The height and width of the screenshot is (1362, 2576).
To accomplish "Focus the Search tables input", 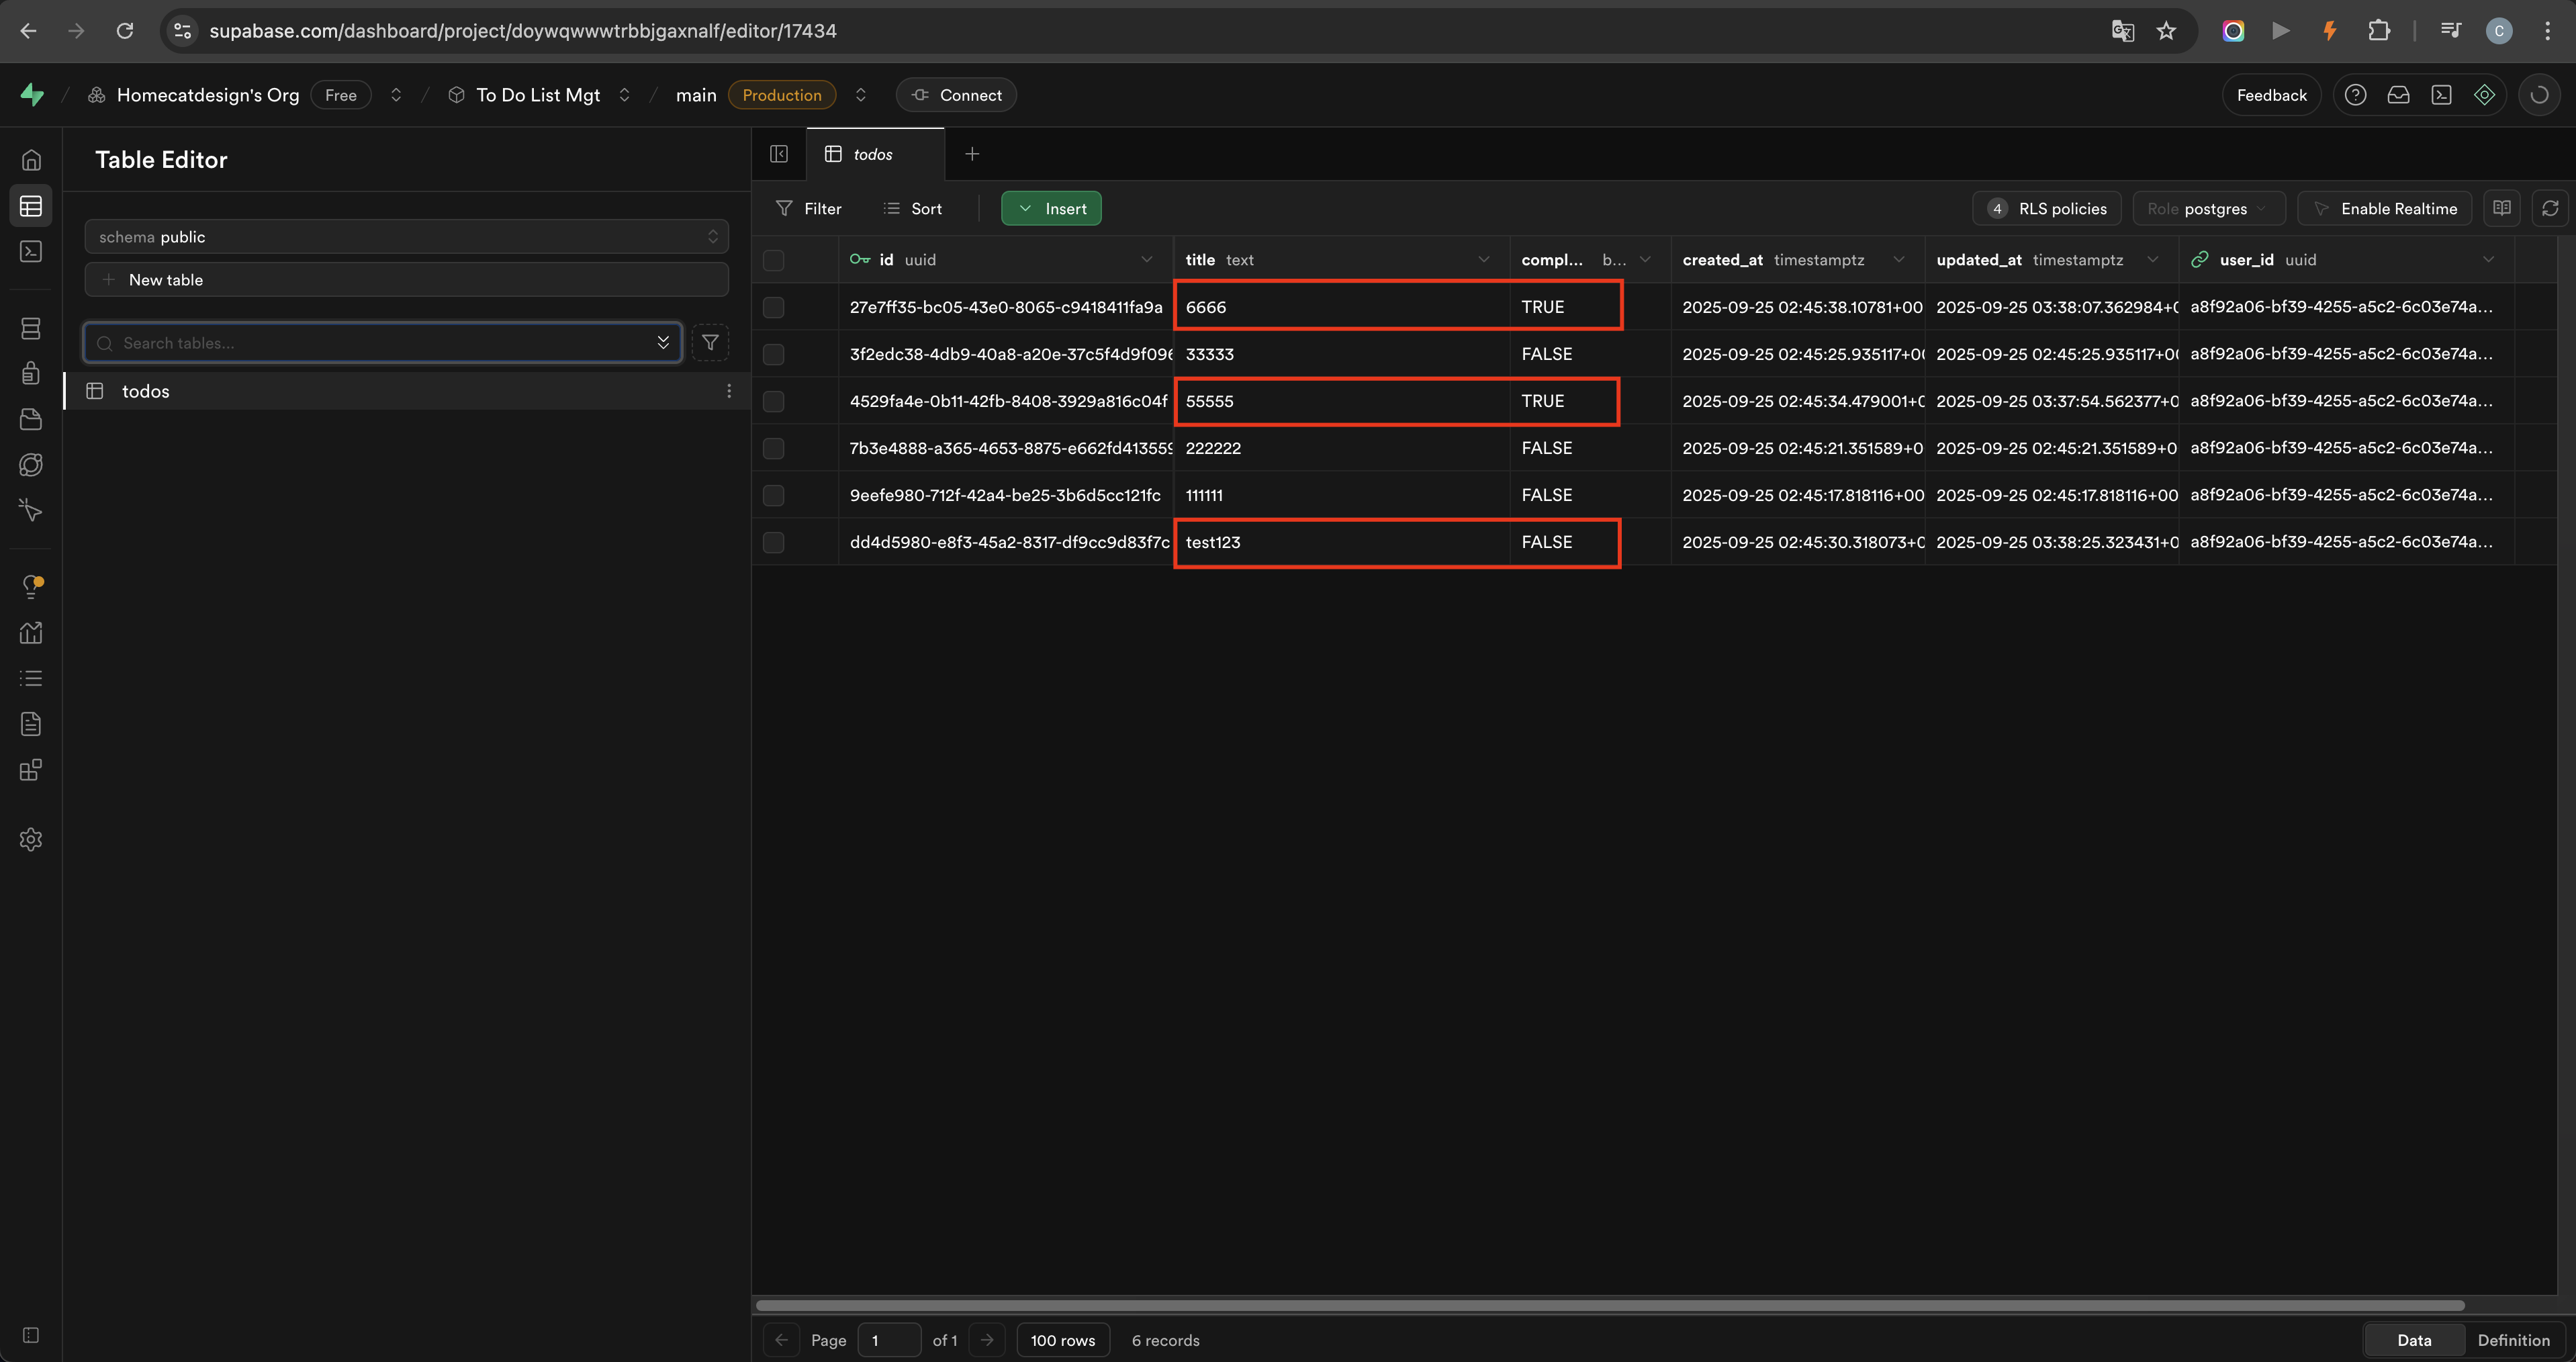I will (x=382, y=343).
